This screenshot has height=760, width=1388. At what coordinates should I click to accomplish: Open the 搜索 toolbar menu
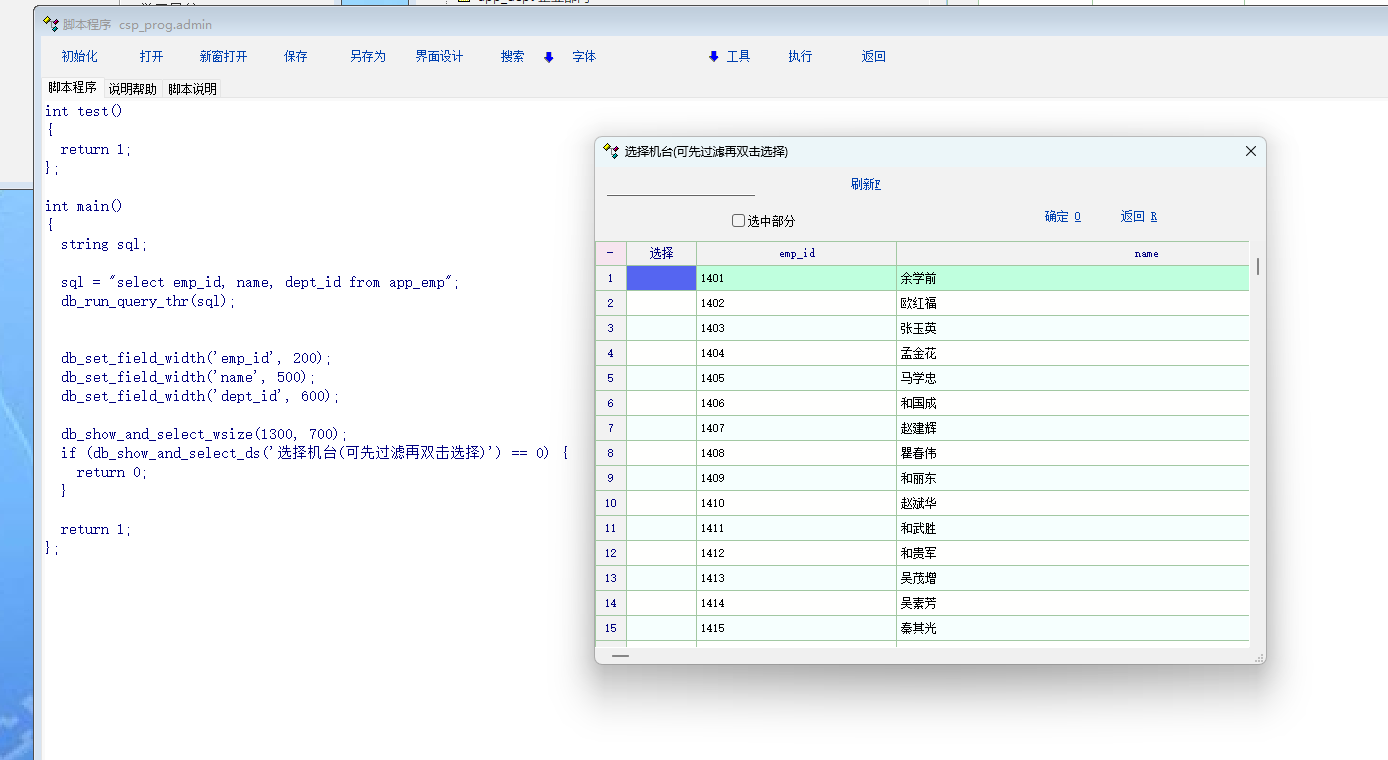tap(512, 57)
